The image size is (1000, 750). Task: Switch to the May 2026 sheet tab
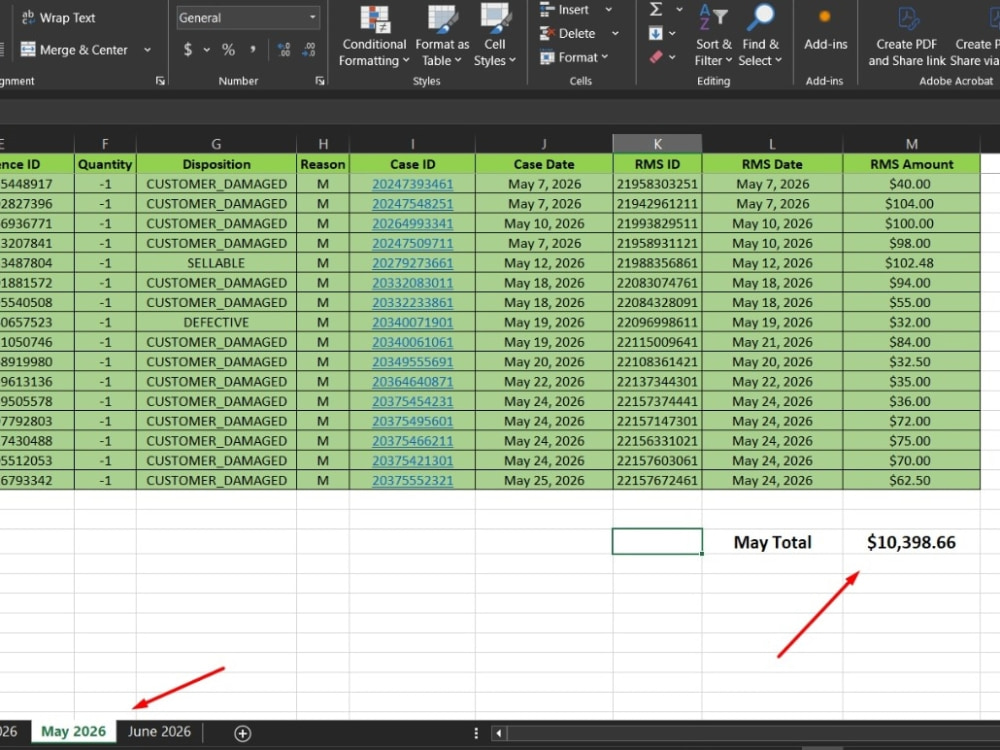coord(73,732)
